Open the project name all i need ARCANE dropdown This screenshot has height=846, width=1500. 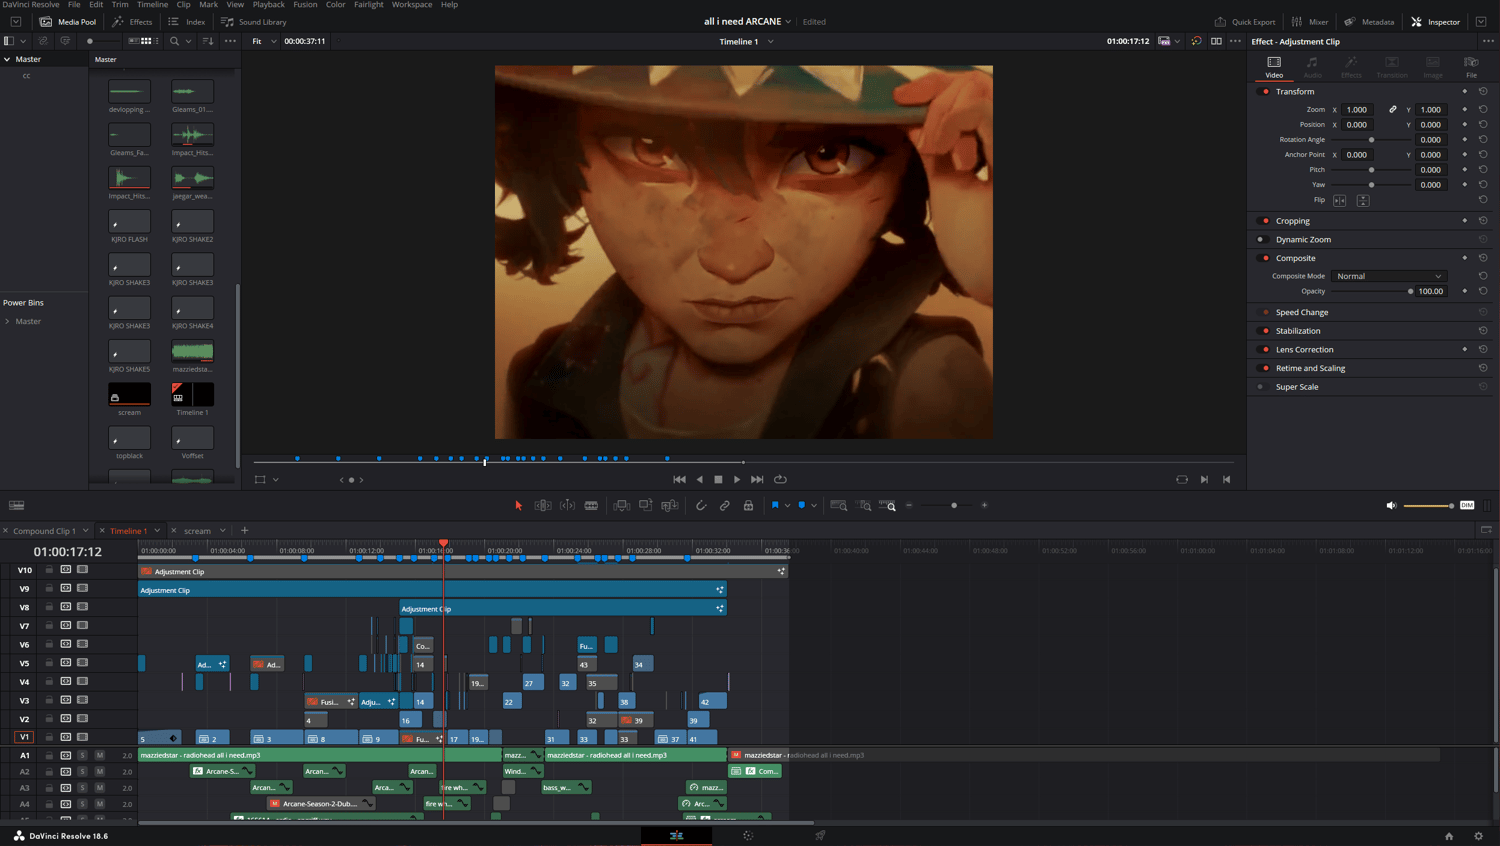tap(788, 21)
